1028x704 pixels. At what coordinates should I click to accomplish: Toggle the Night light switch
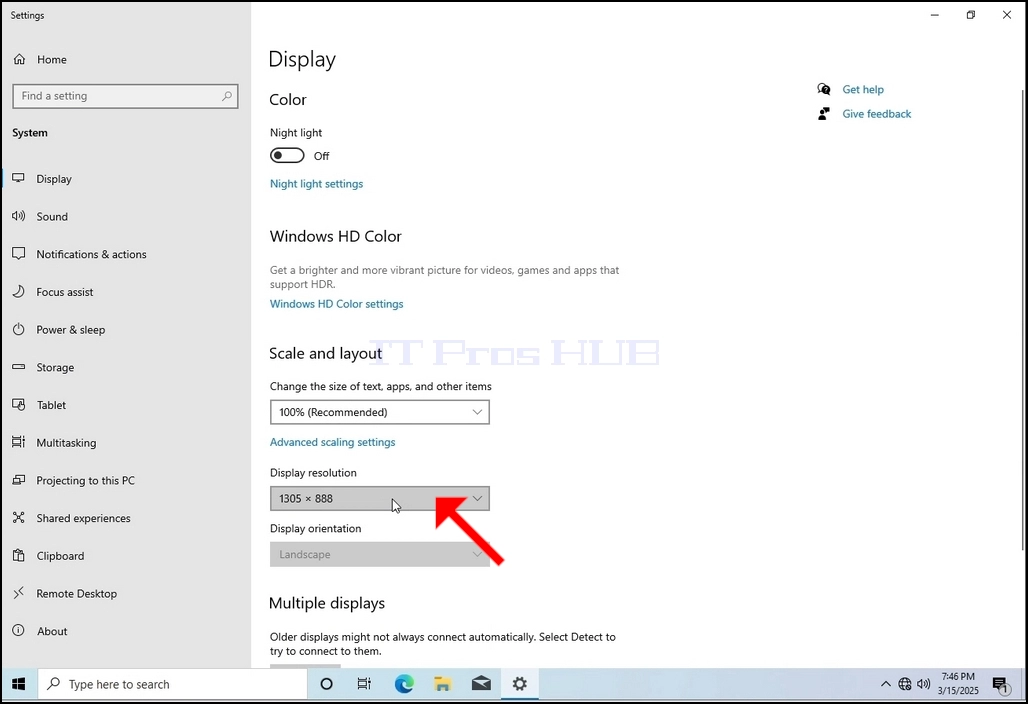point(287,155)
